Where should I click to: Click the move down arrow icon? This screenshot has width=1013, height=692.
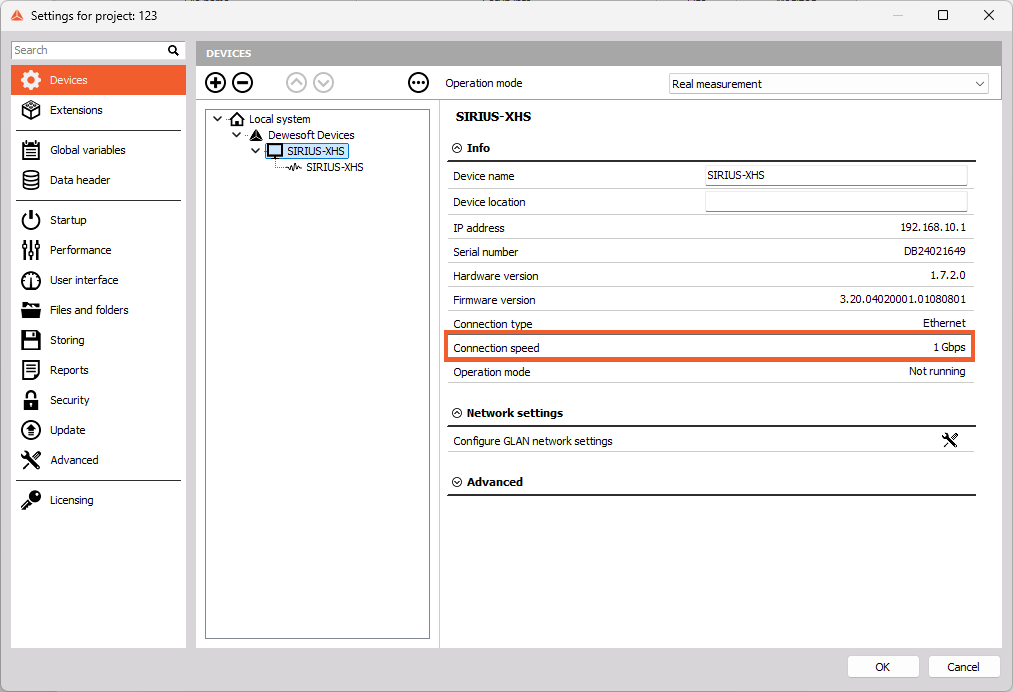click(x=324, y=83)
